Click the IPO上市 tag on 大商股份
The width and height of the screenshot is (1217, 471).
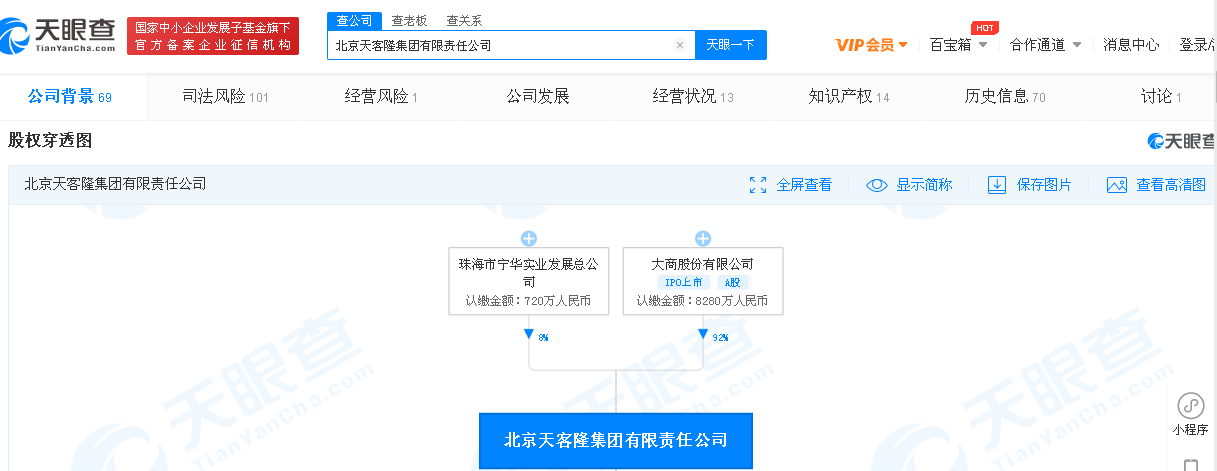point(684,283)
